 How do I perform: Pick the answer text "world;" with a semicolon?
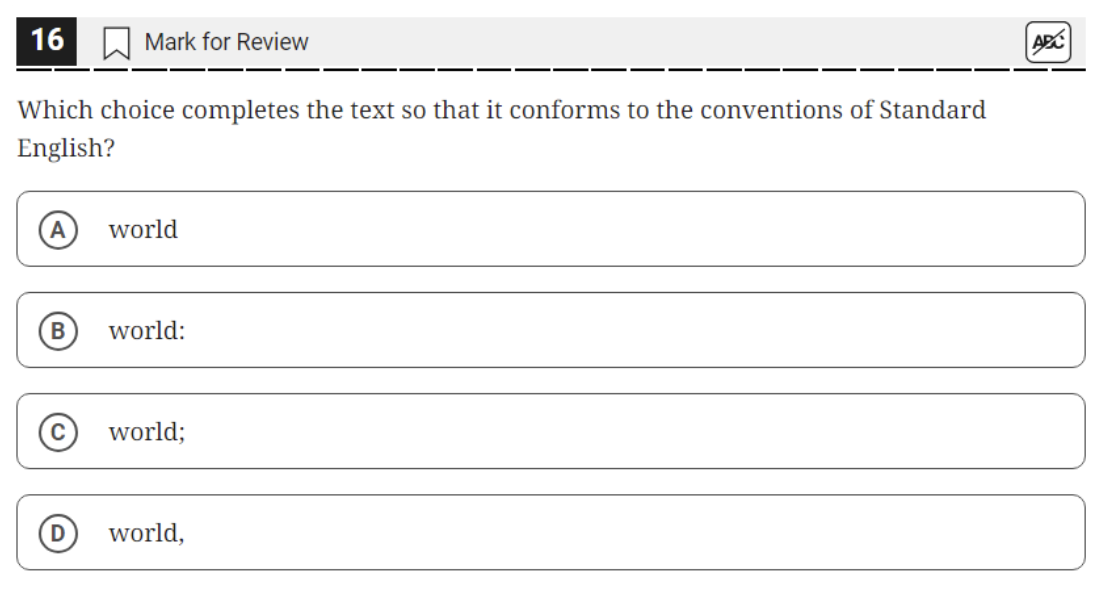point(147,431)
